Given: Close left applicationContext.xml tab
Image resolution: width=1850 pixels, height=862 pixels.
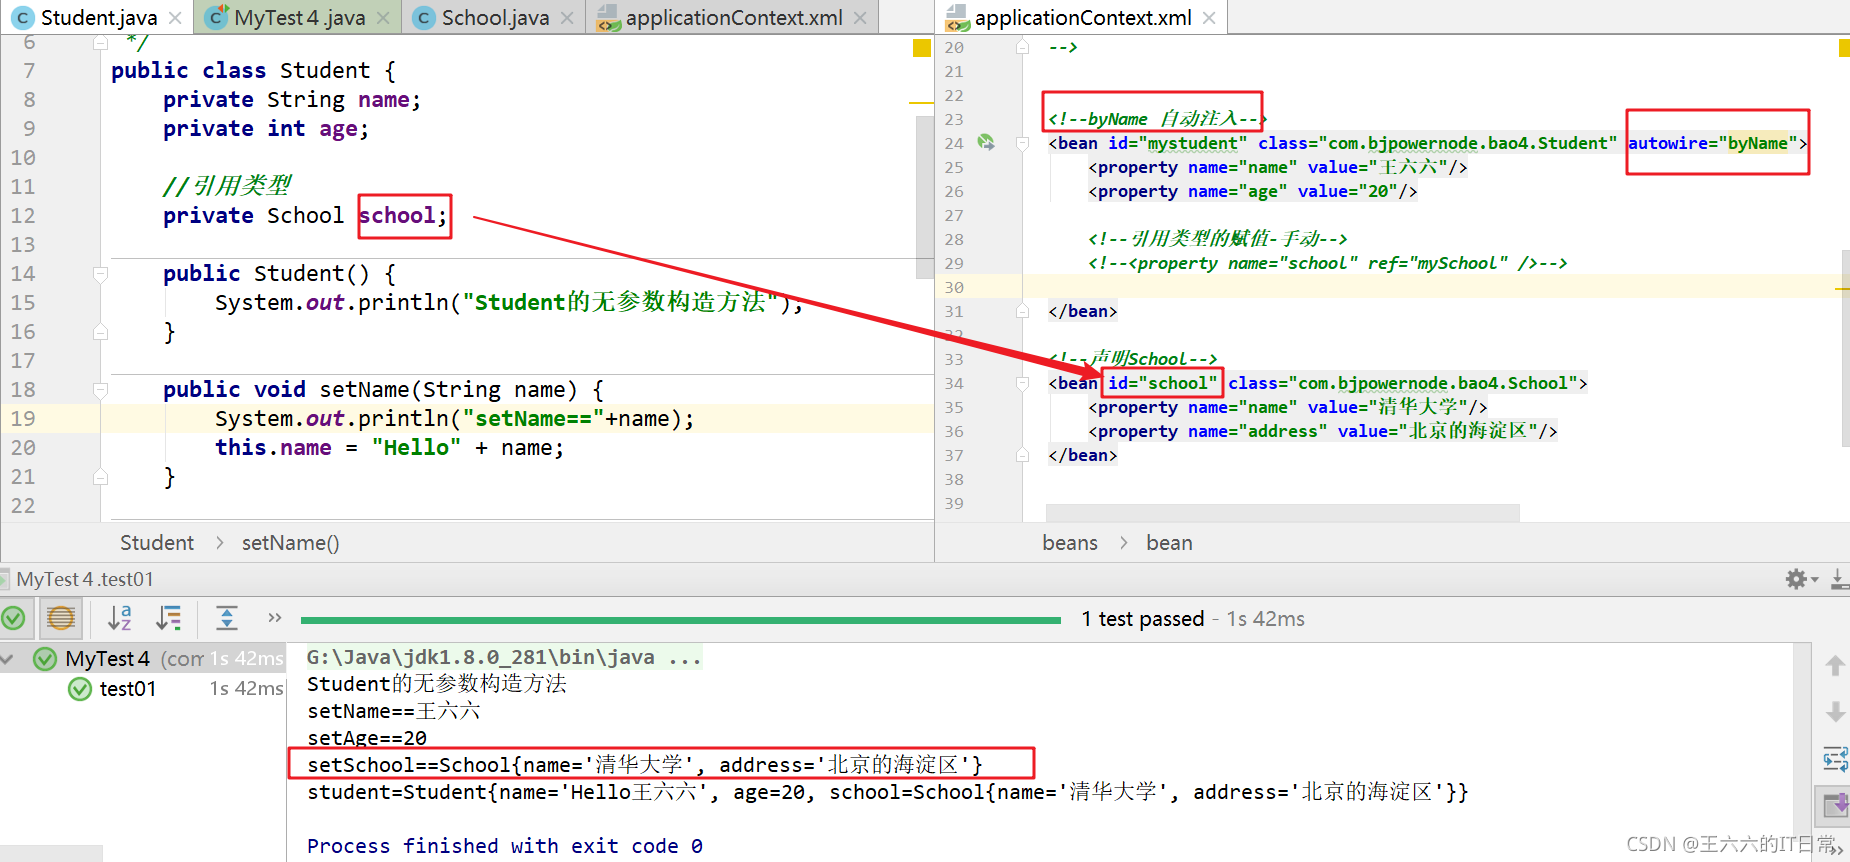Looking at the screenshot, I should [x=860, y=18].
